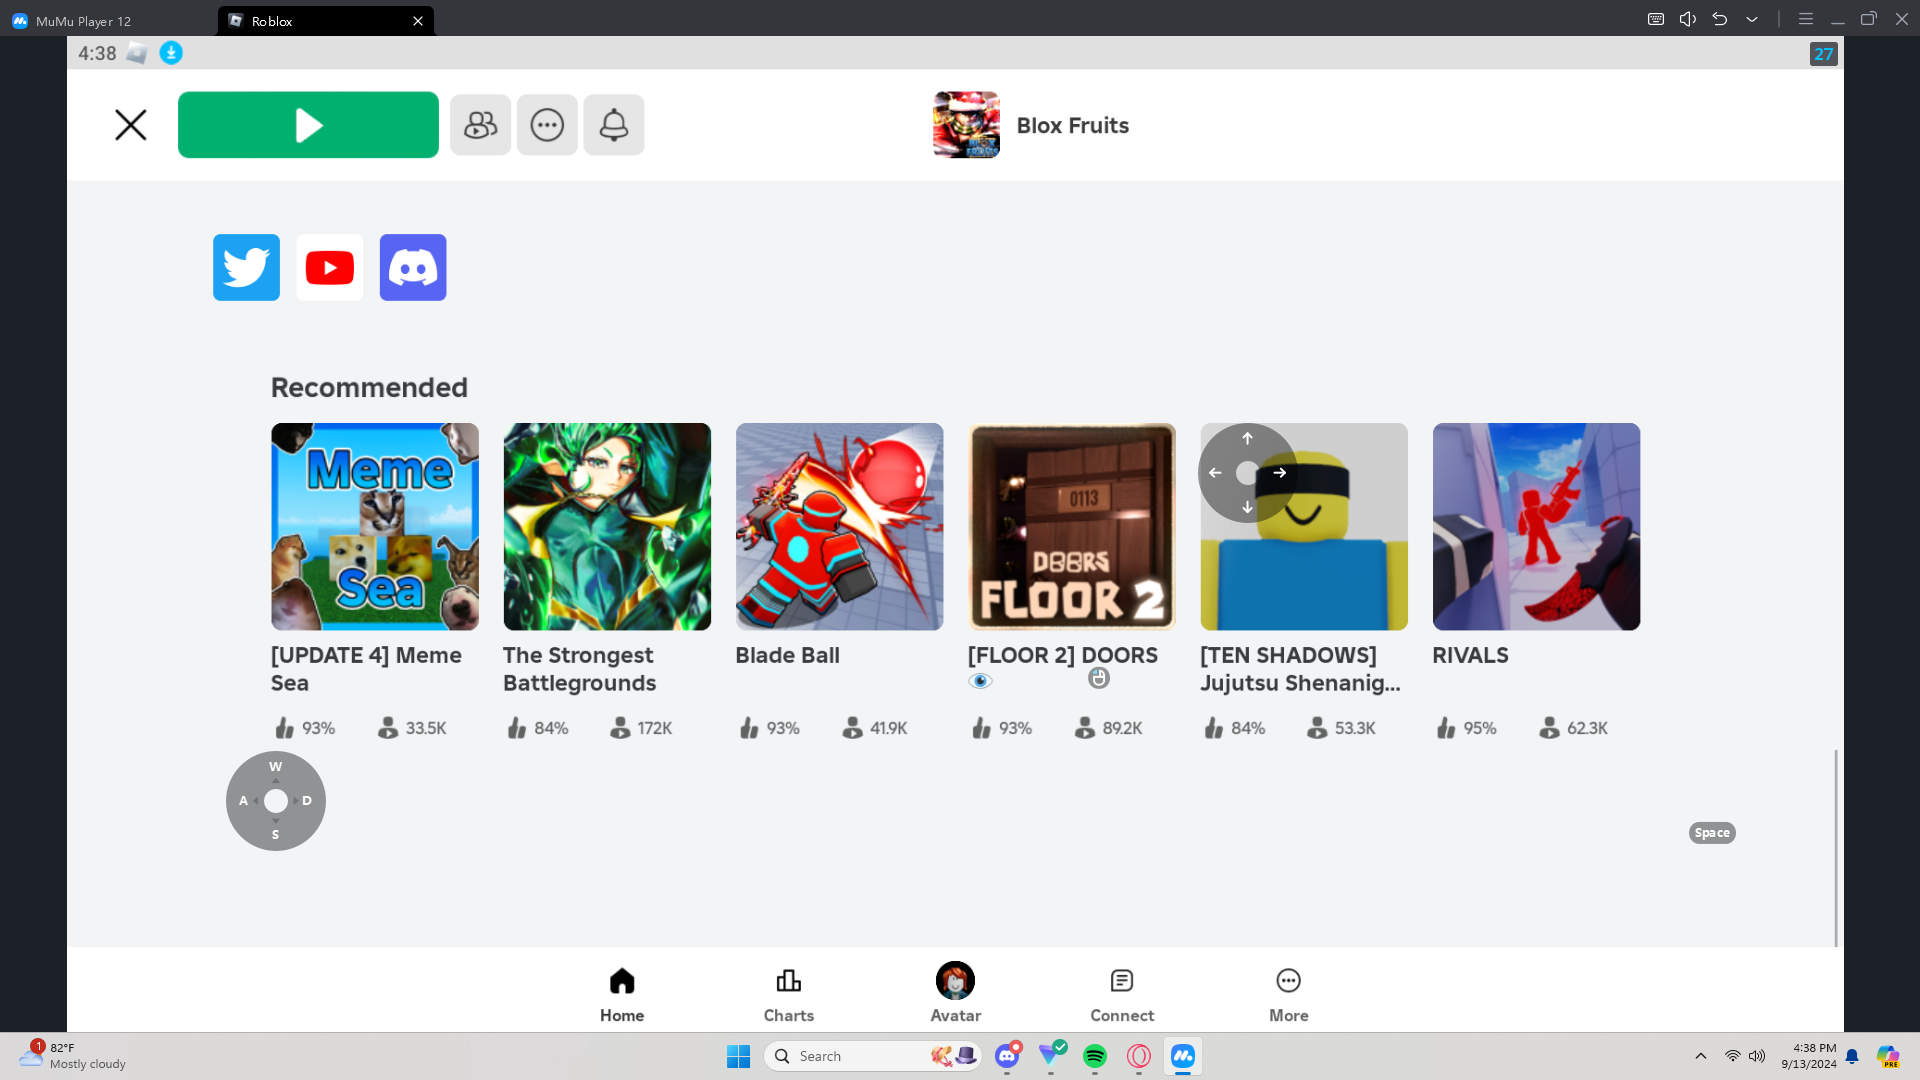Viewport: 1920px width, 1080px height.
Task: Switch to the Charts tab
Action: pos(789,995)
